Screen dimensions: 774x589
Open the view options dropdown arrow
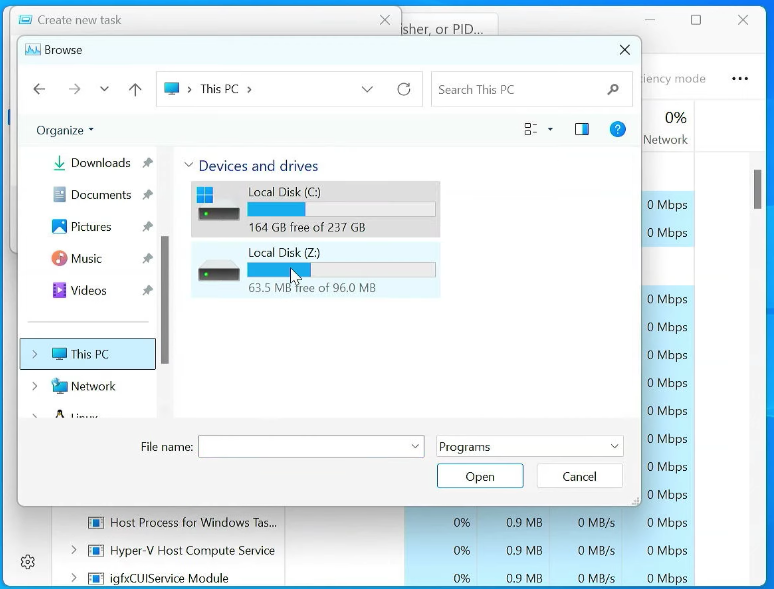550,129
